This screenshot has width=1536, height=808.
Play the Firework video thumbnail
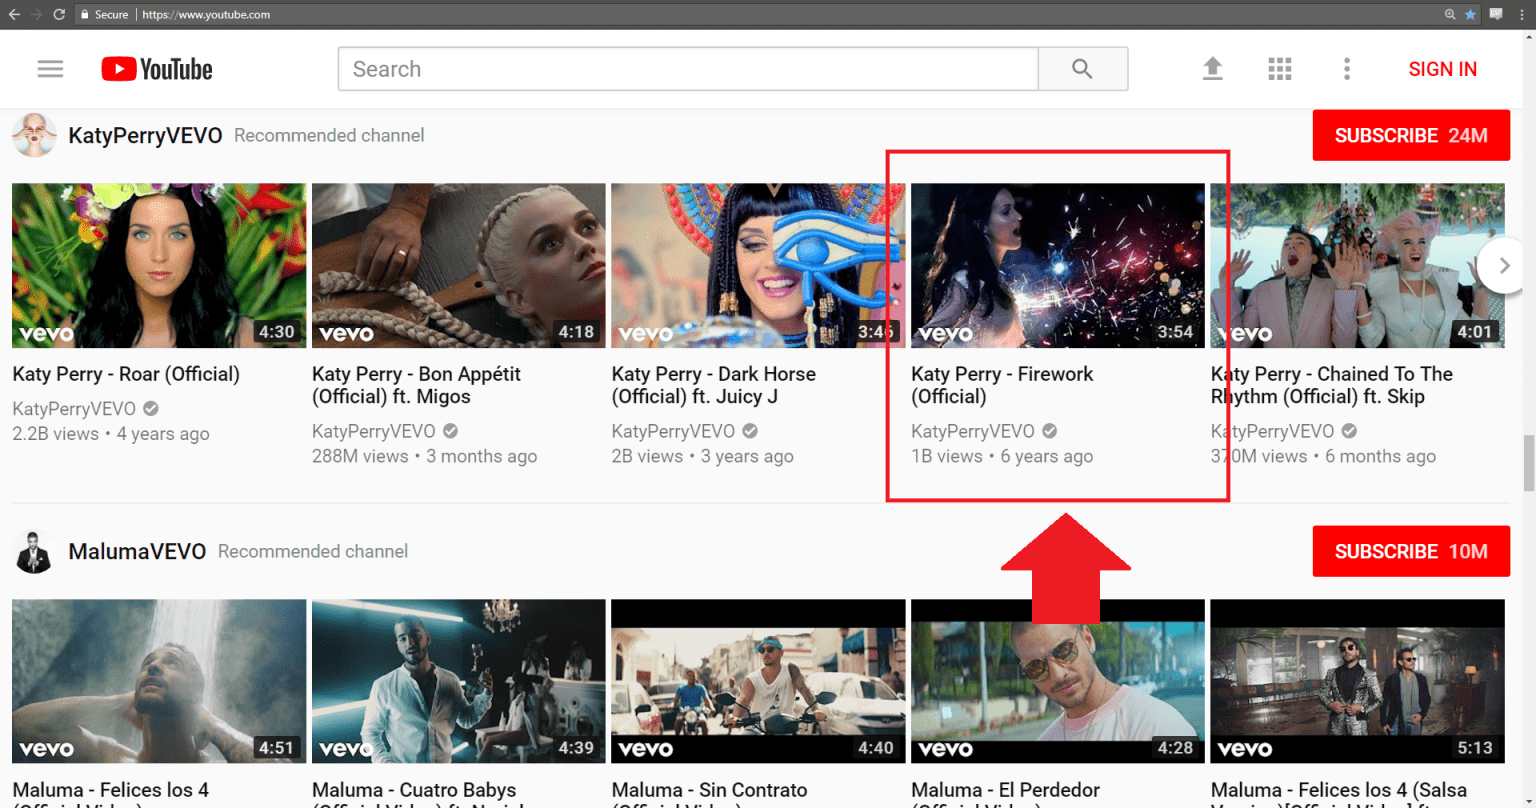[1058, 265]
